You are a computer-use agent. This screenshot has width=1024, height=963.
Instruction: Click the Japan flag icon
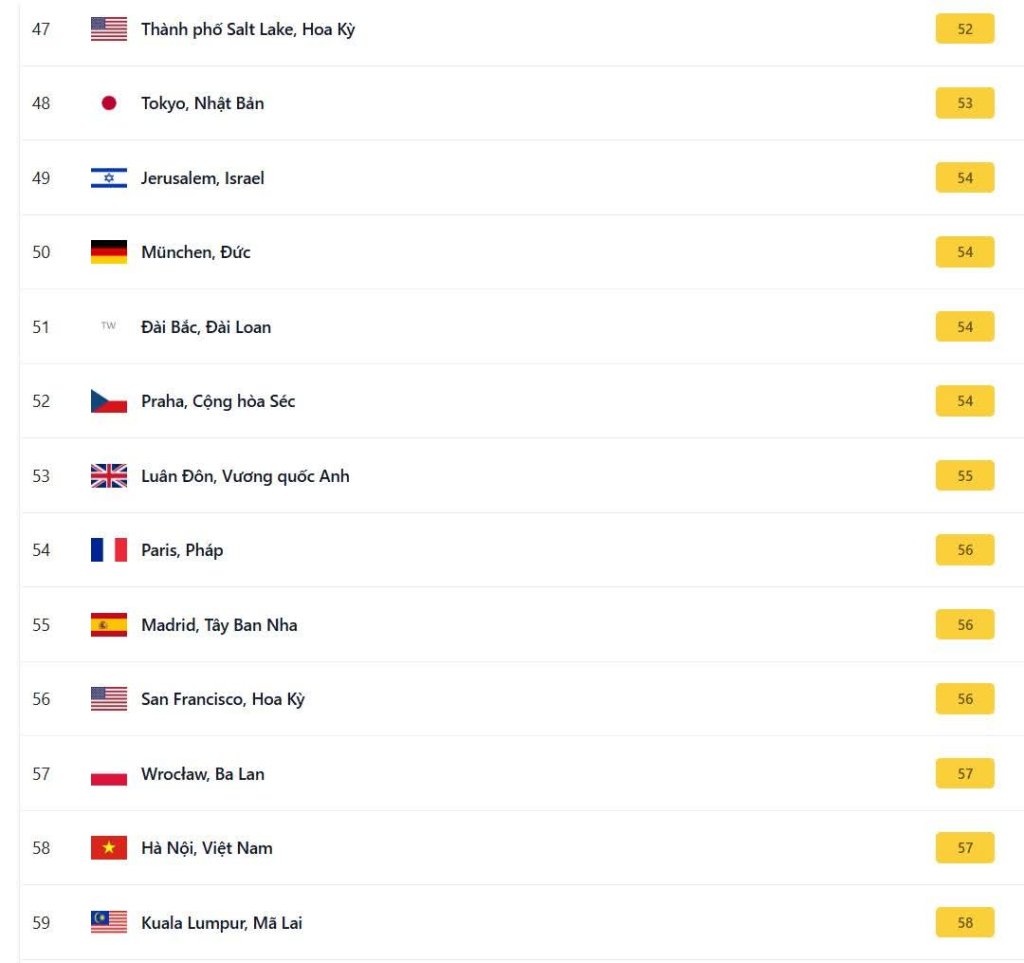(x=109, y=103)
